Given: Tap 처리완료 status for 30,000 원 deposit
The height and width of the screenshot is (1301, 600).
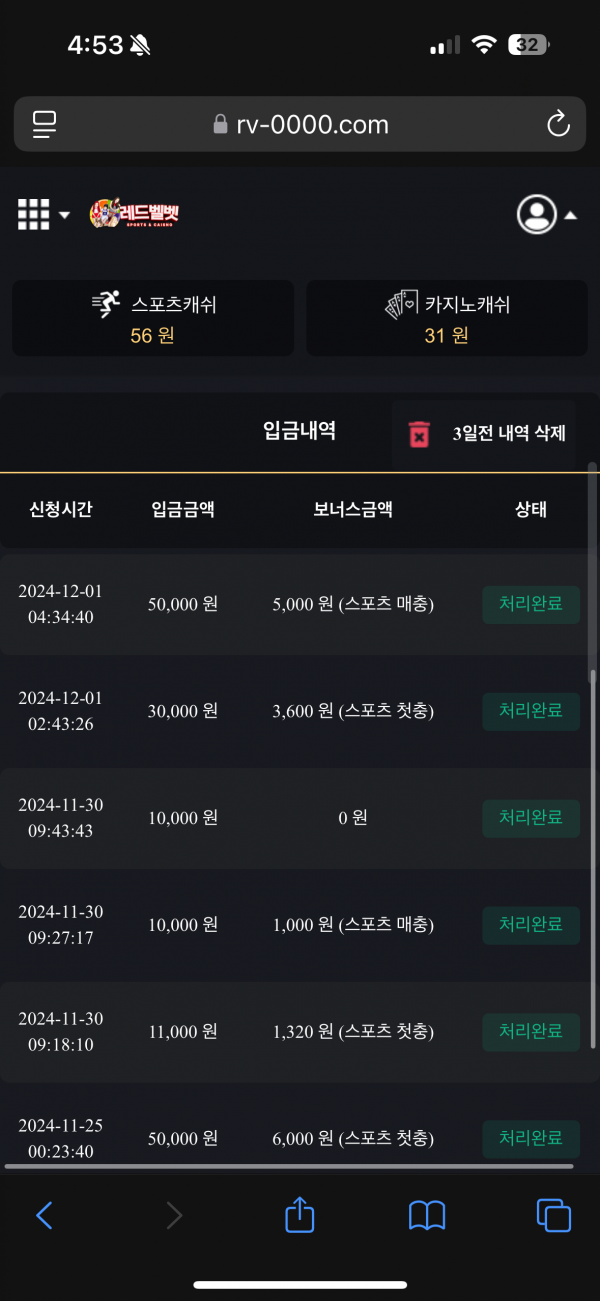Looking at the screenshot, I should pyautogui.click(x=531, y=711).
